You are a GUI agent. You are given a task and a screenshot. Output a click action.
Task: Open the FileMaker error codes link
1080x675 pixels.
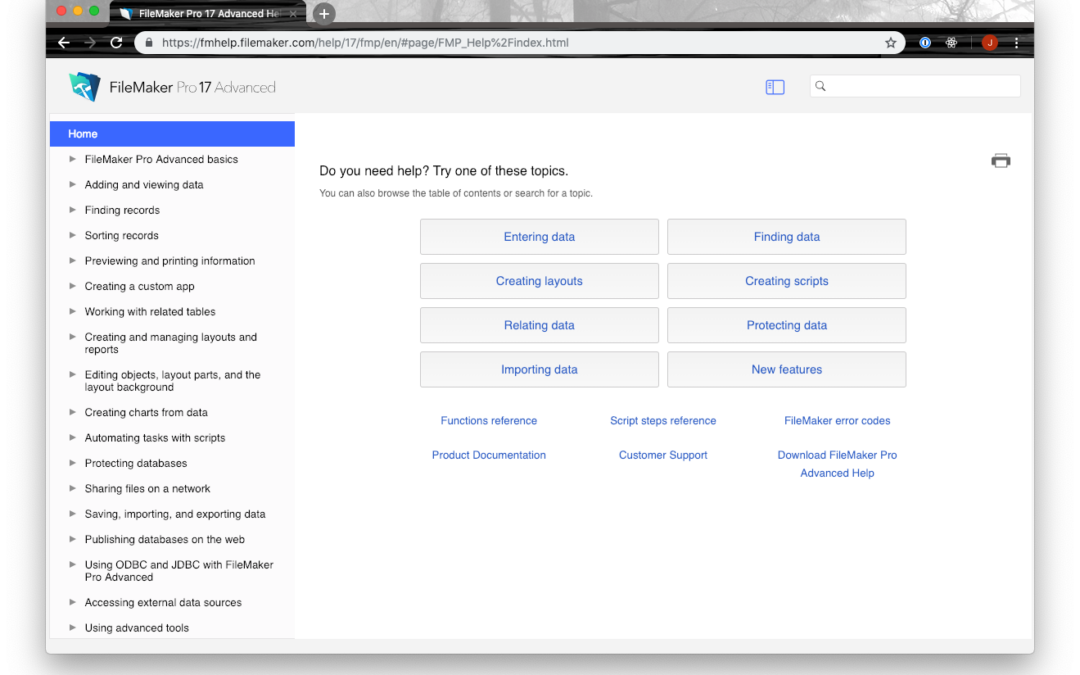(838, 420)
